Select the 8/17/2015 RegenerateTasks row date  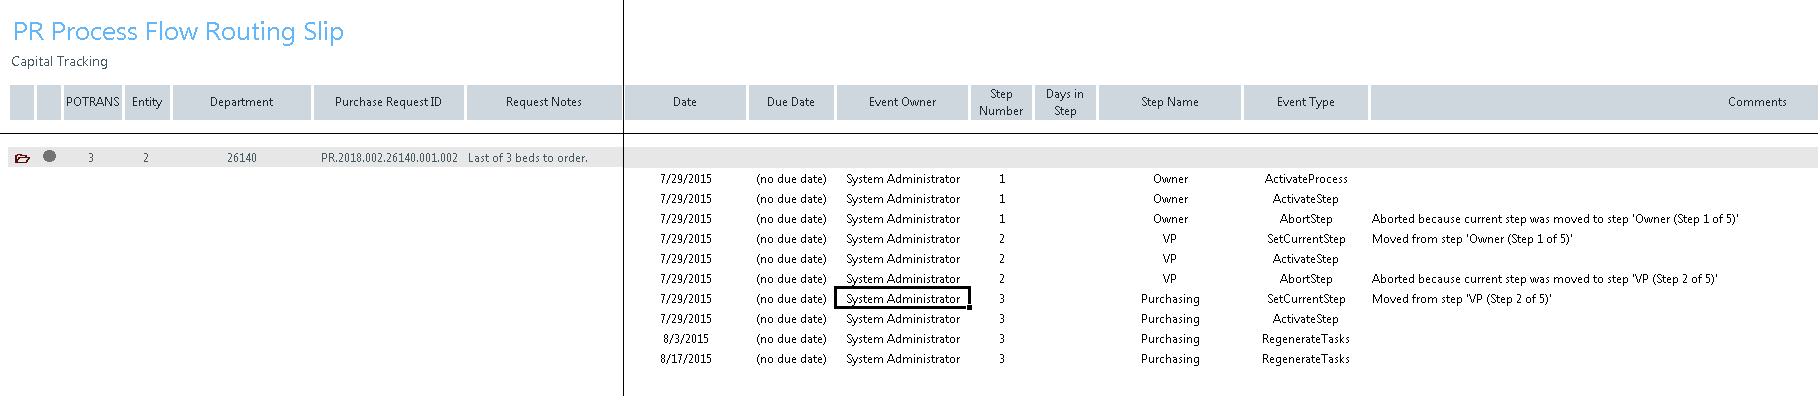(686, 359)
